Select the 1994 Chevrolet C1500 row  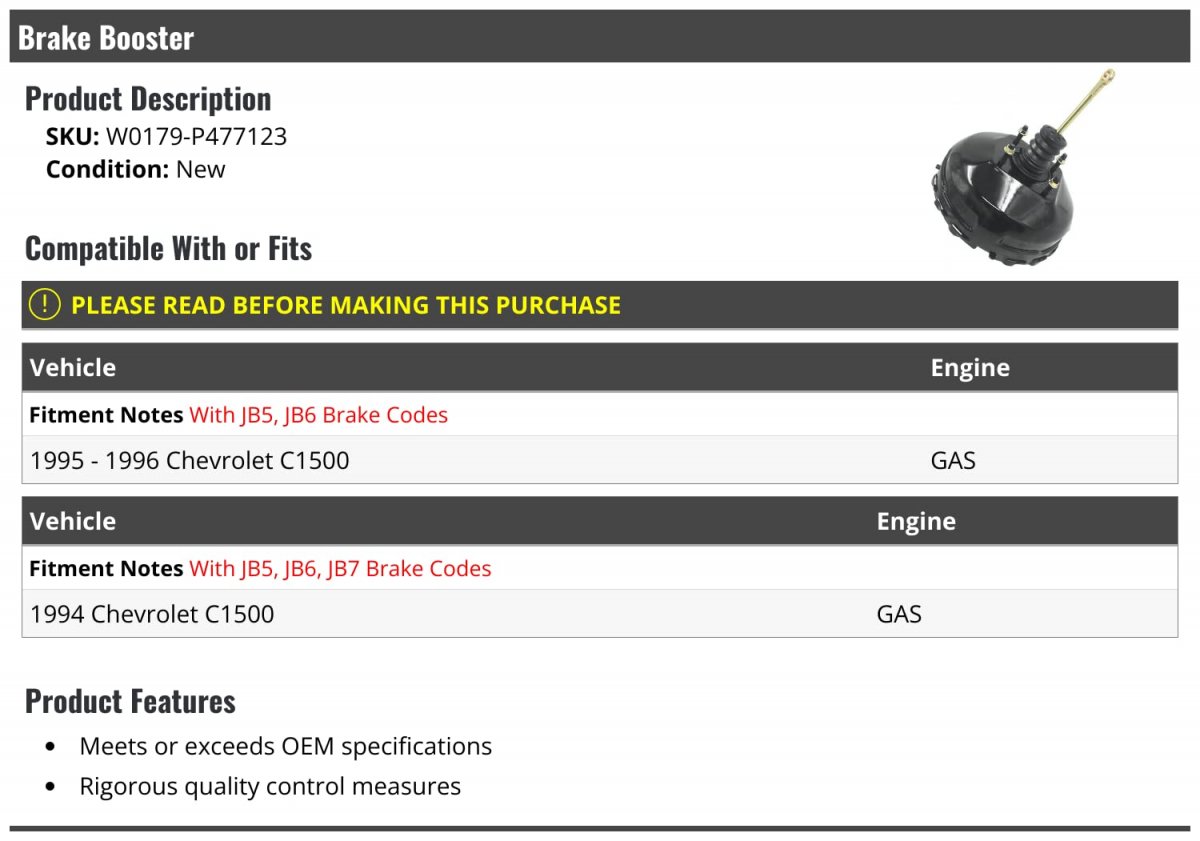[x=600, y=613]
